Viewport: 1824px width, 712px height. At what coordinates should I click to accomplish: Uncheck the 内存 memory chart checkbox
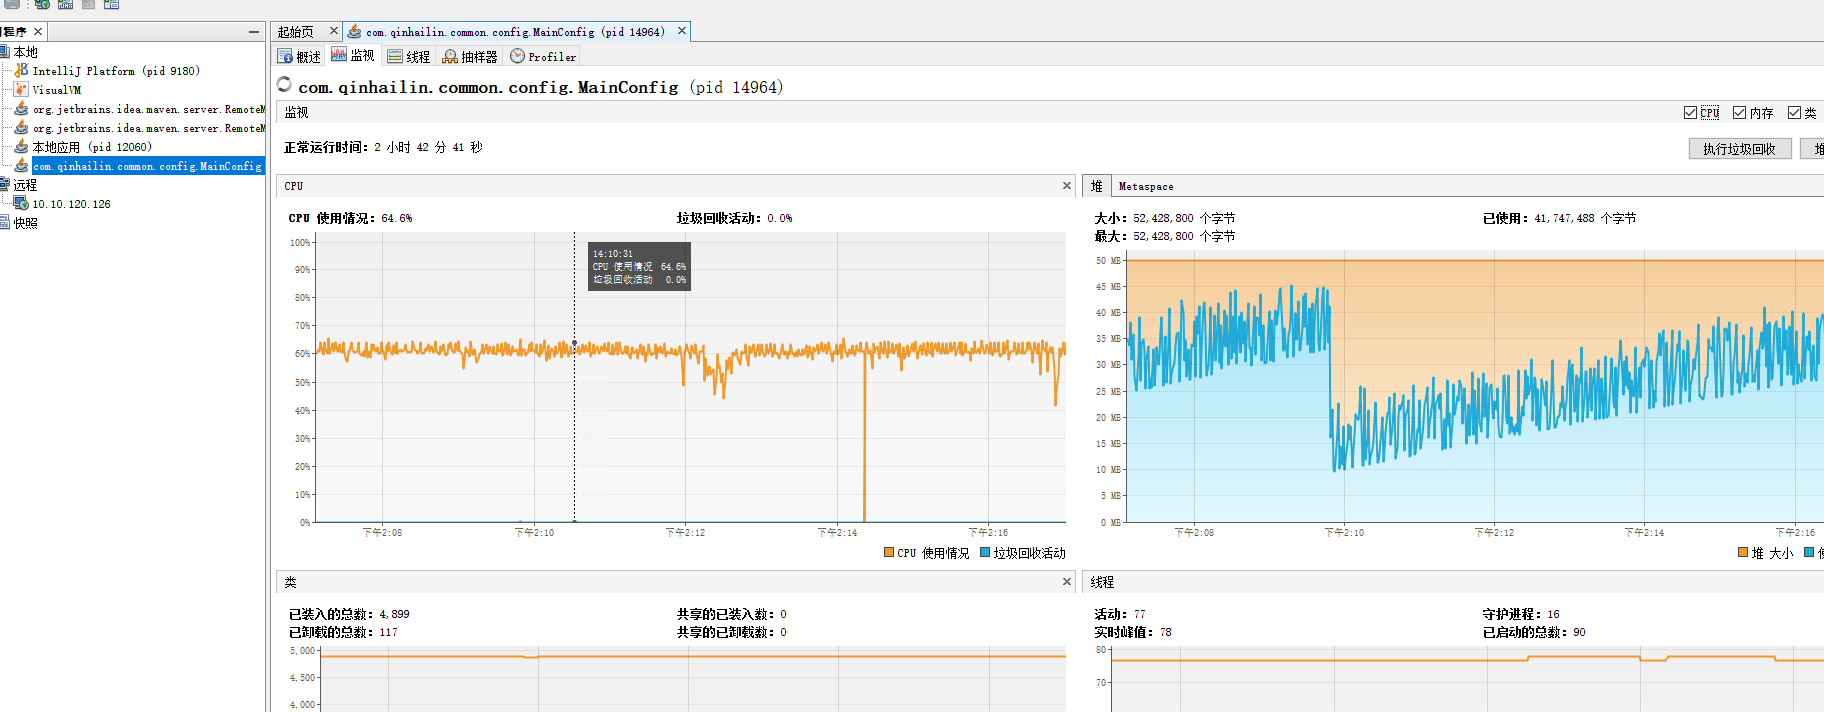point(1739,113)
